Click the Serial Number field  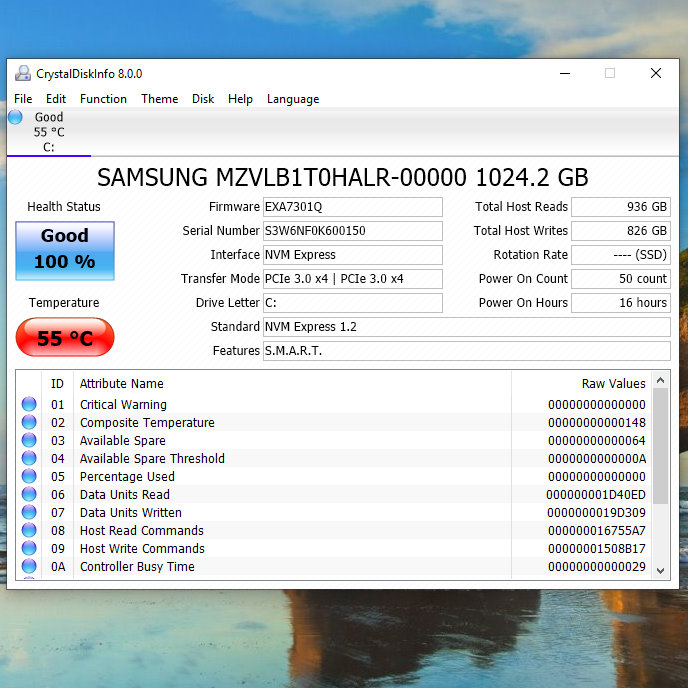tap(353, 231)
